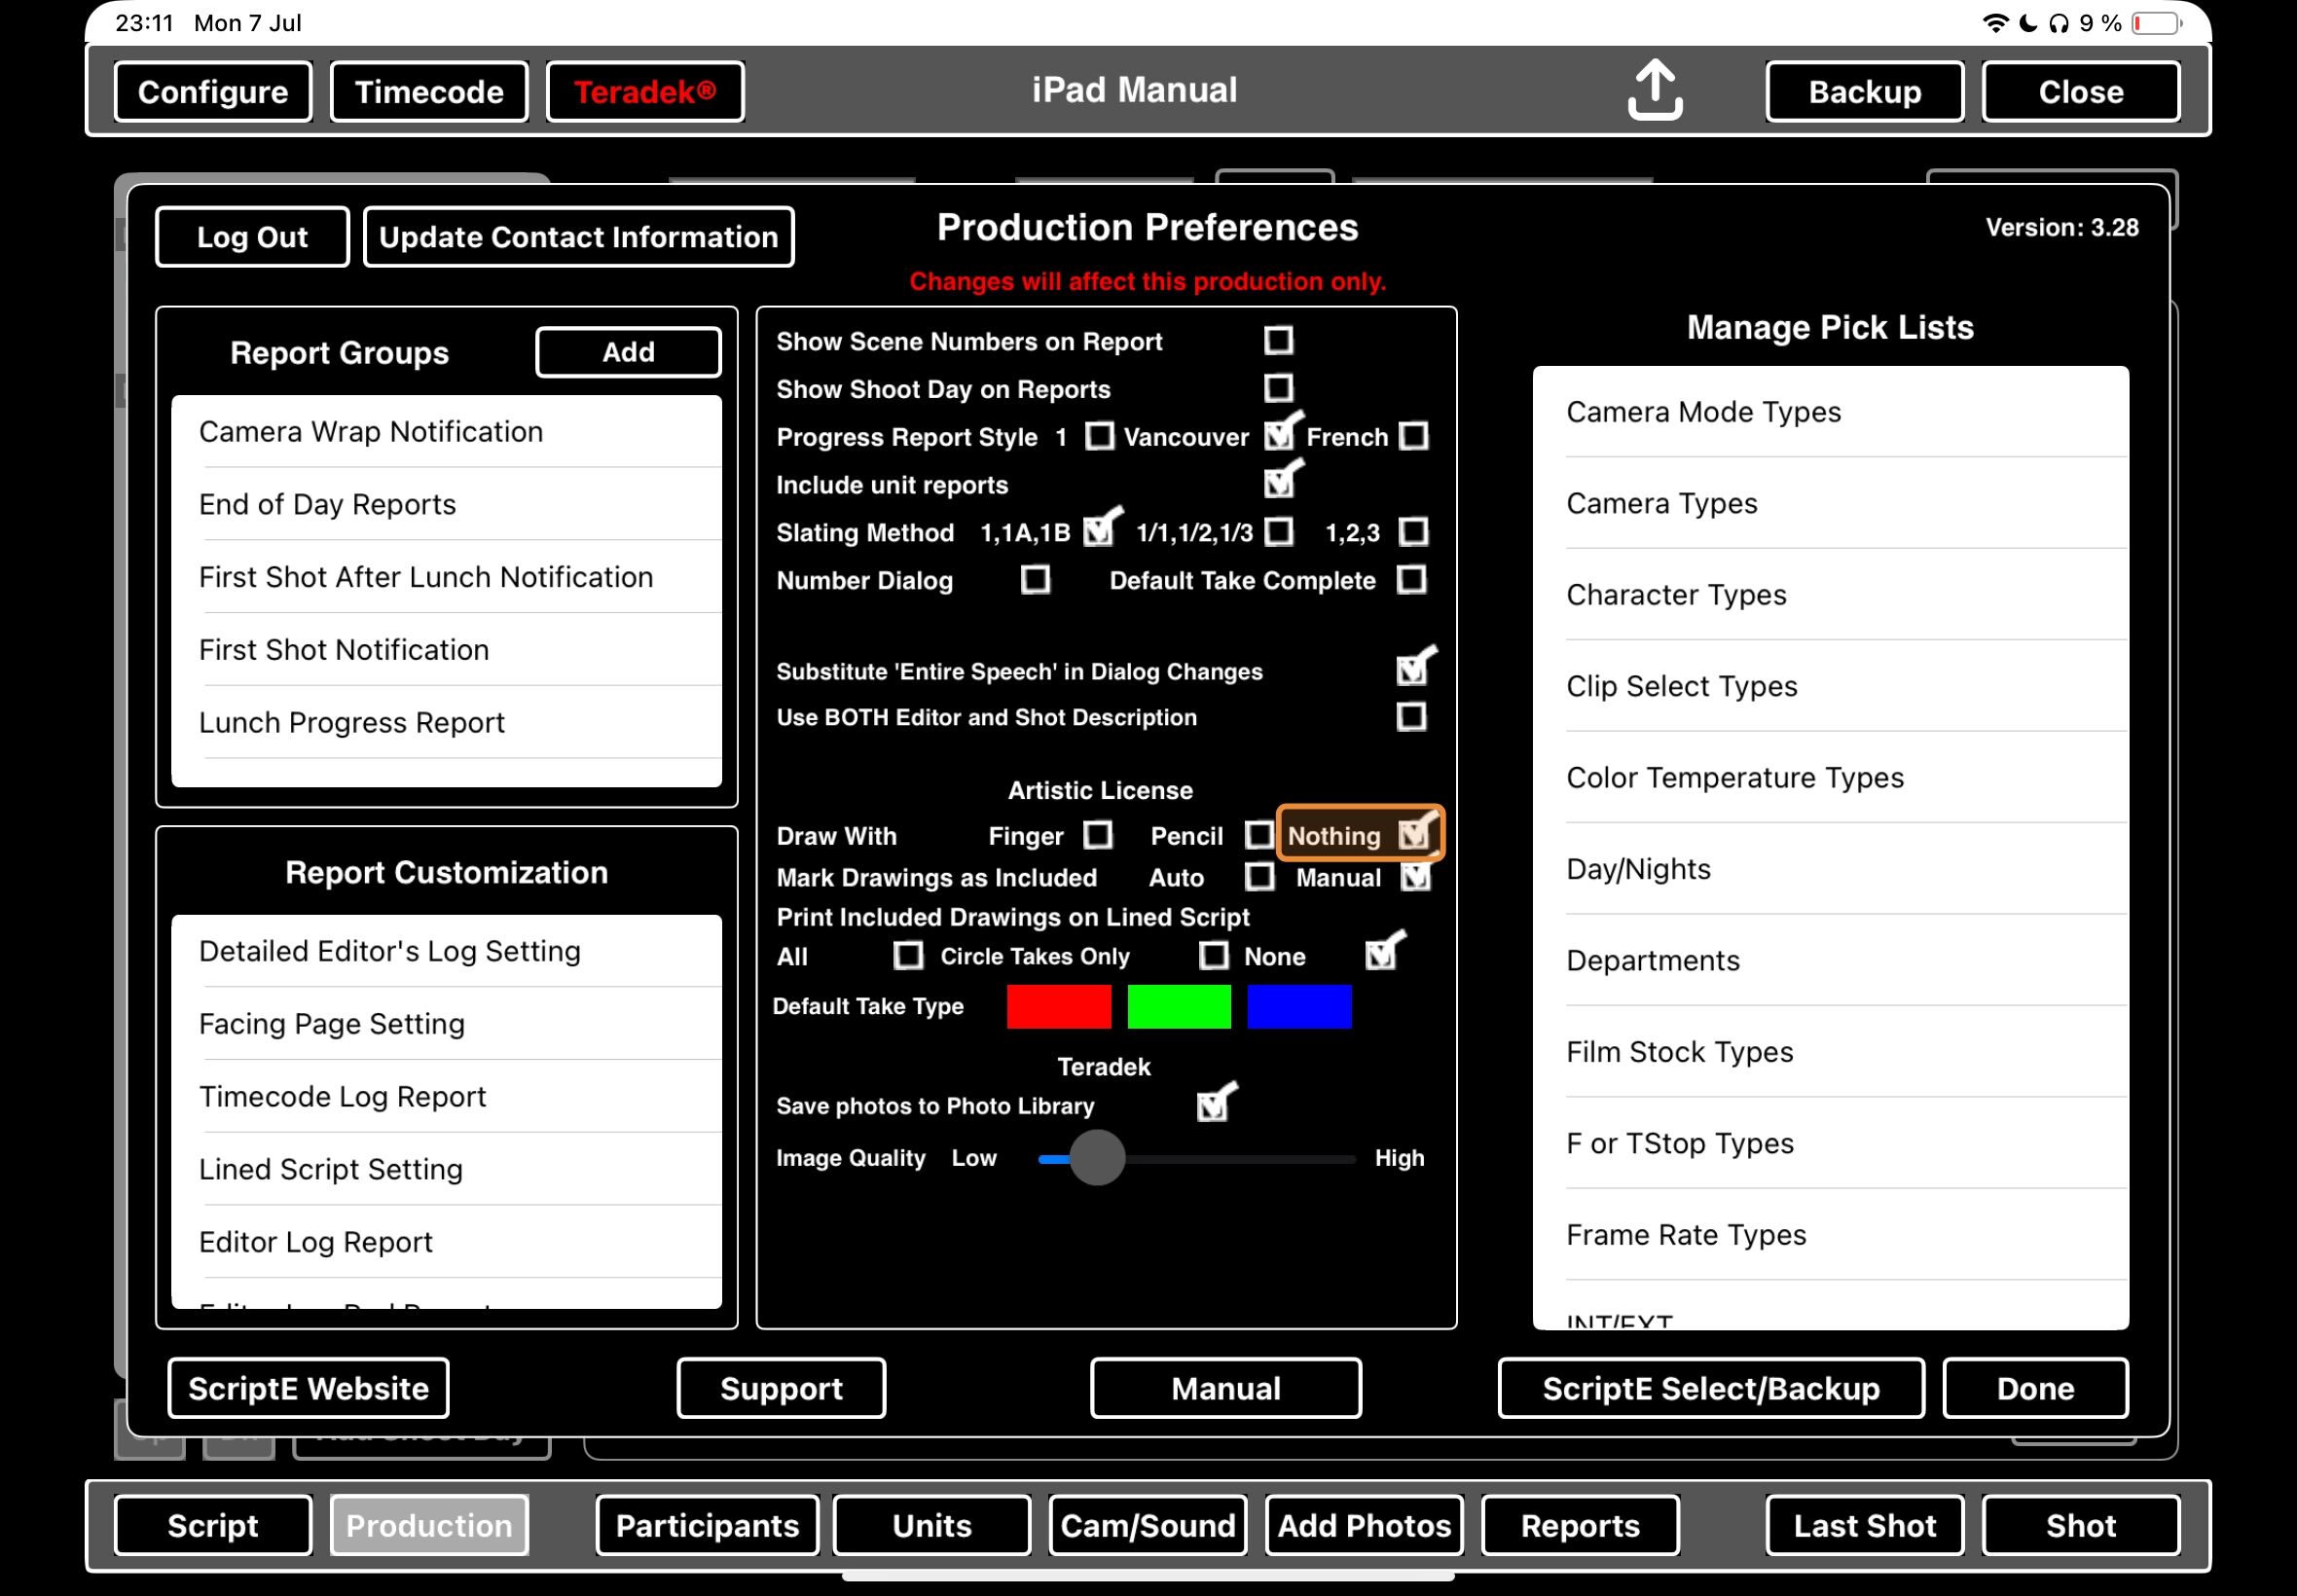The image size is (2297, 1596).
Task: Tap the share/upload icon in top bar
Action: click(1654, 90)
